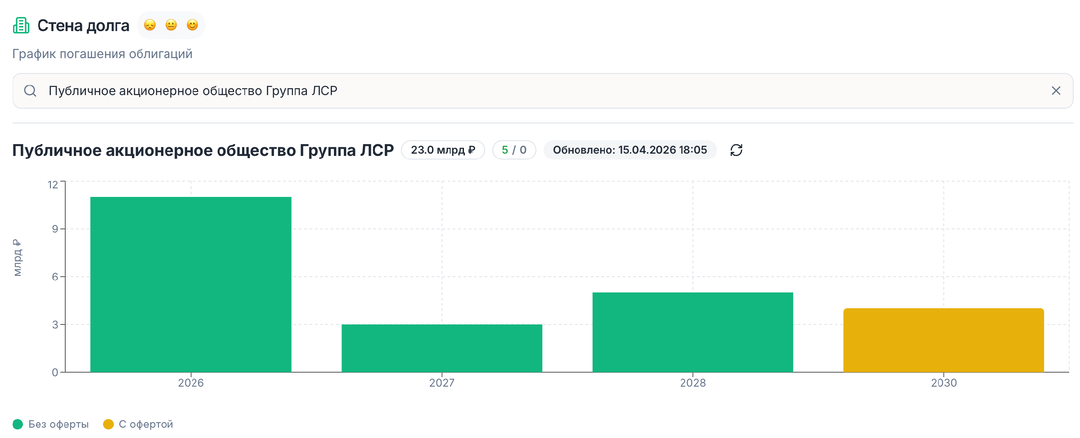
Task: Click the green 2026 bar
Action: point(191,284)
